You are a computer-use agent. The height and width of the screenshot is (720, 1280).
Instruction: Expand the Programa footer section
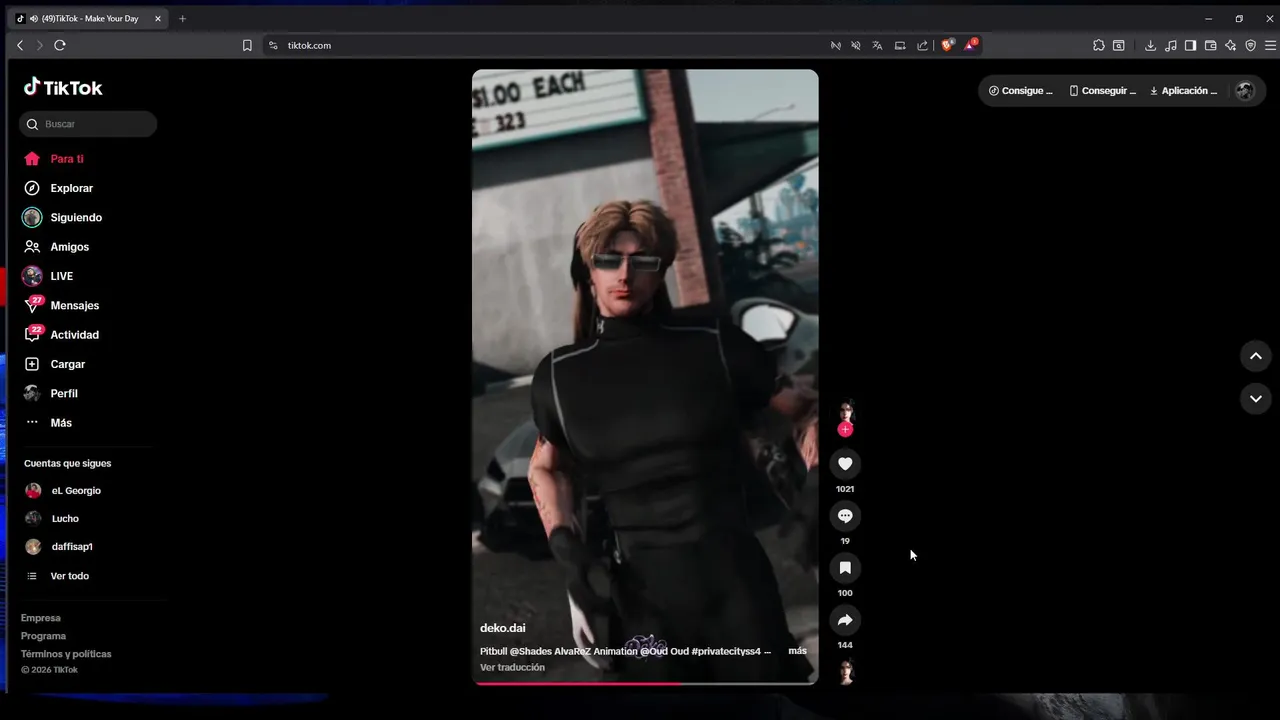44,636
